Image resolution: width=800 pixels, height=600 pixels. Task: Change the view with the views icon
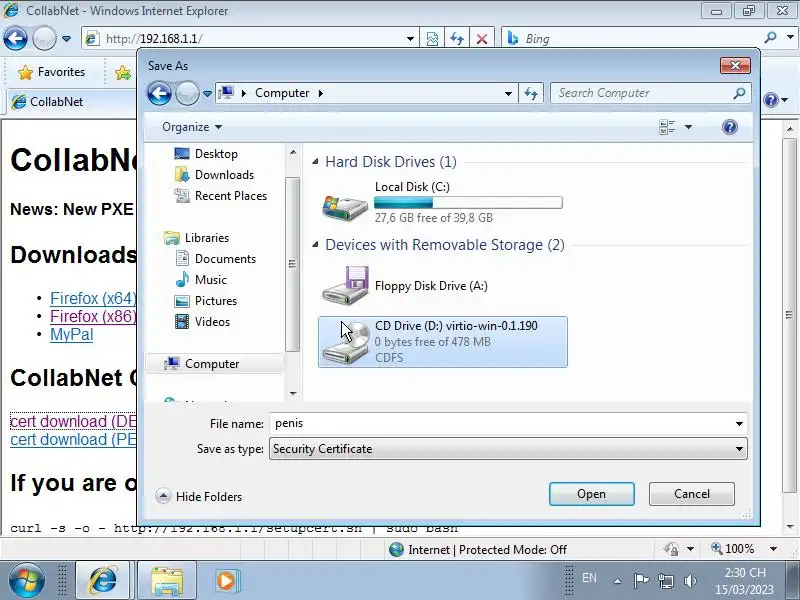(667, 127)
